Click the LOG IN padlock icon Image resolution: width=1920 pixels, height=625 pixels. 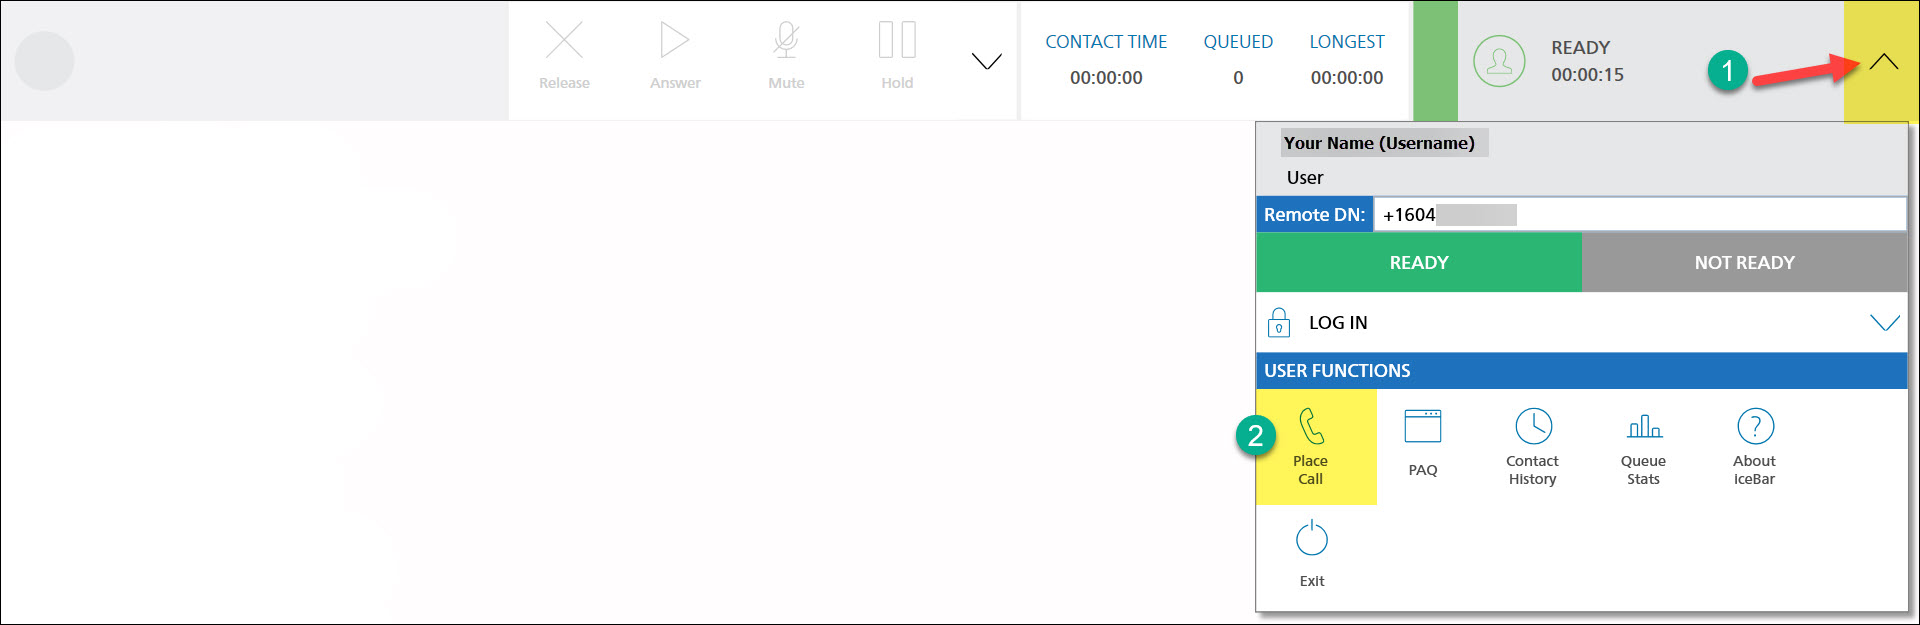point(1278,323)
